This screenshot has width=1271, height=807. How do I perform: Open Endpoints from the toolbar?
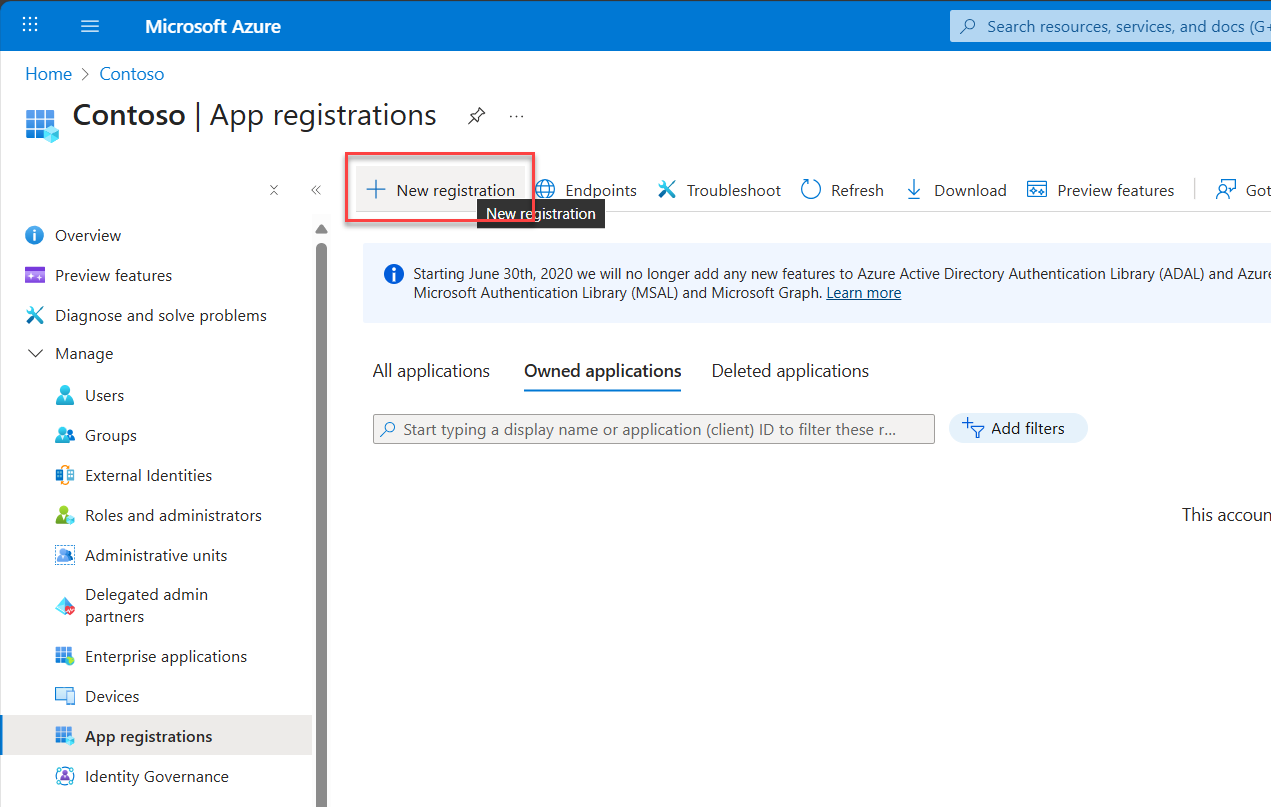(x=586, y=190)
